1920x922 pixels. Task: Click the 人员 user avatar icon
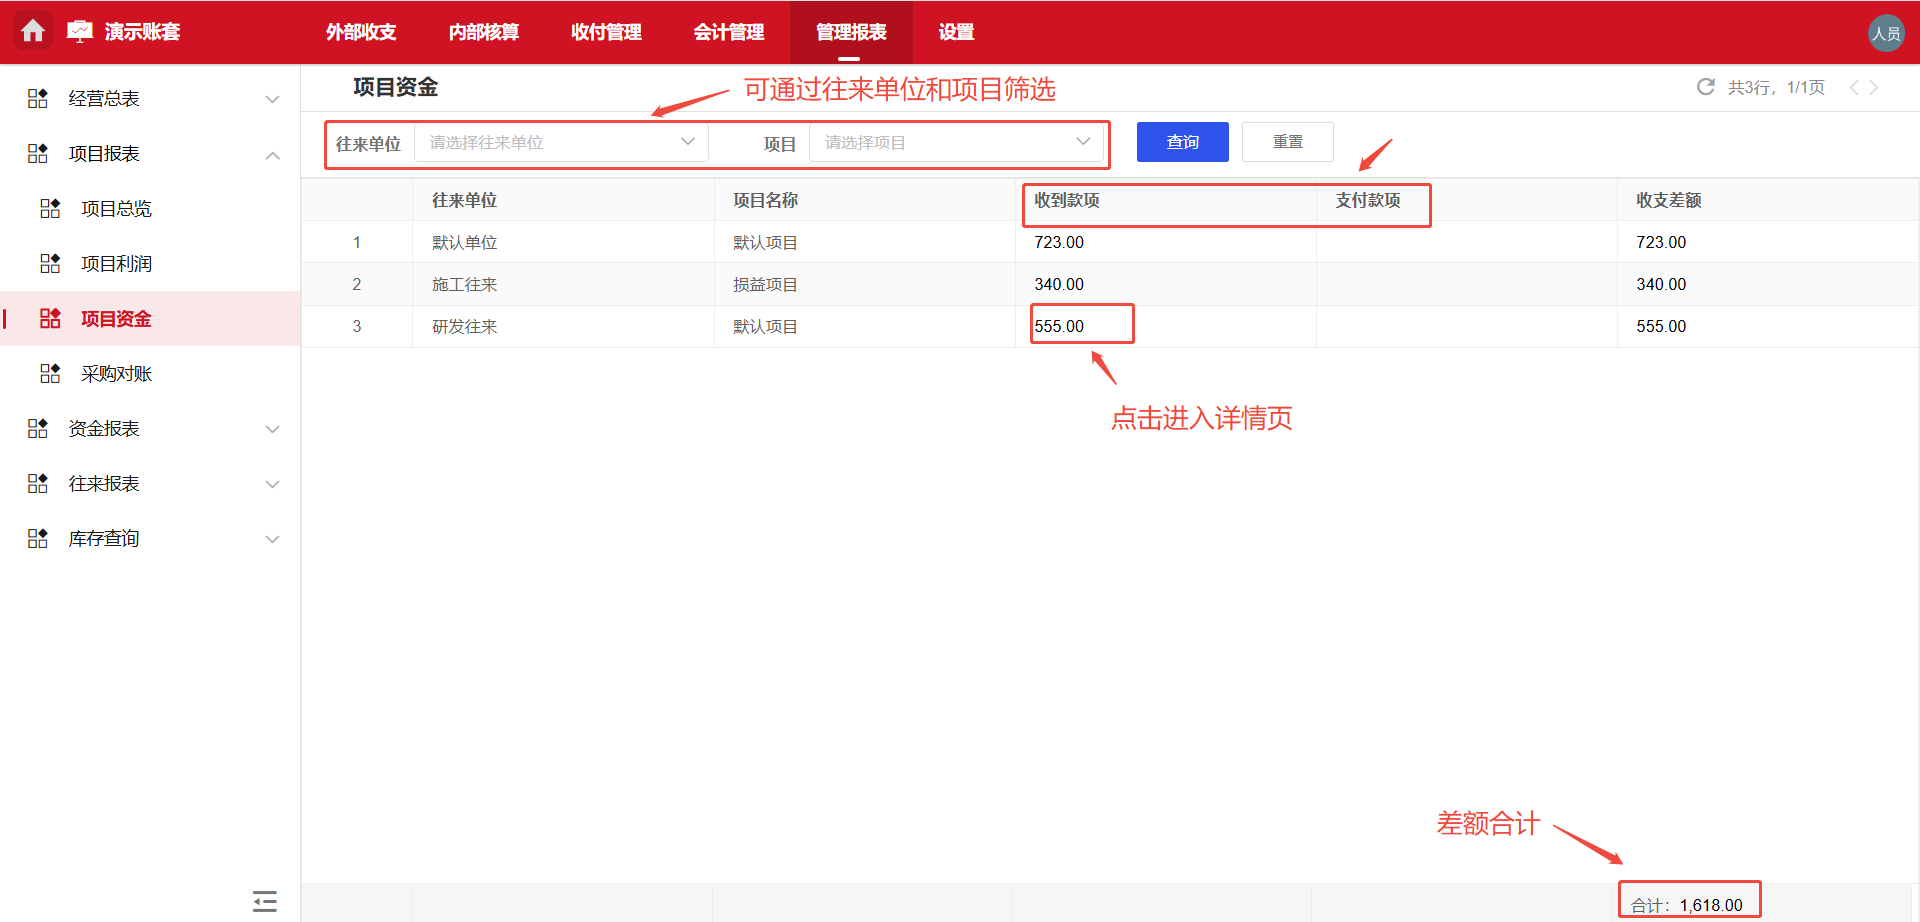[1886, 31]
